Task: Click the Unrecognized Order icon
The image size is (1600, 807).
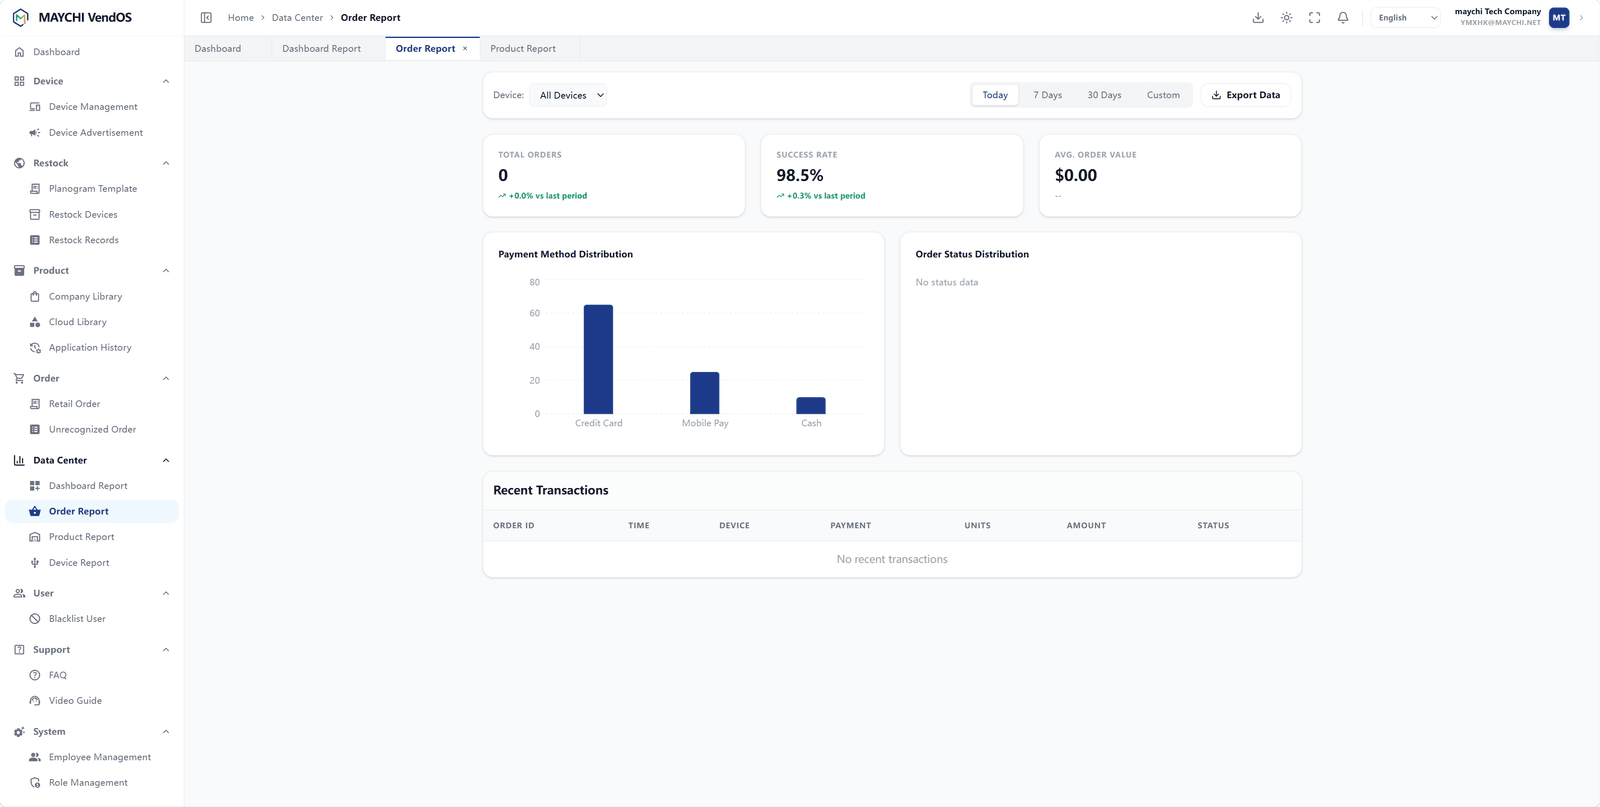Action: (35, 430)
